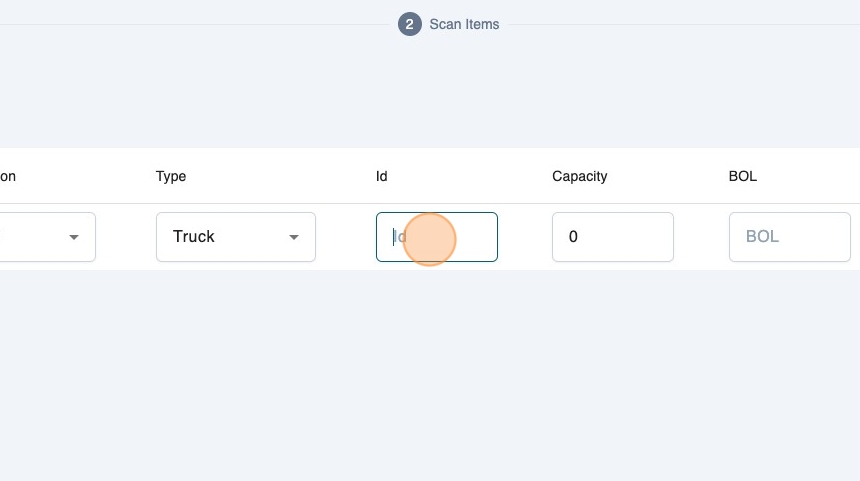Click the arrow beside Truck
Screen dimensions: 860x481
[294, 237]
